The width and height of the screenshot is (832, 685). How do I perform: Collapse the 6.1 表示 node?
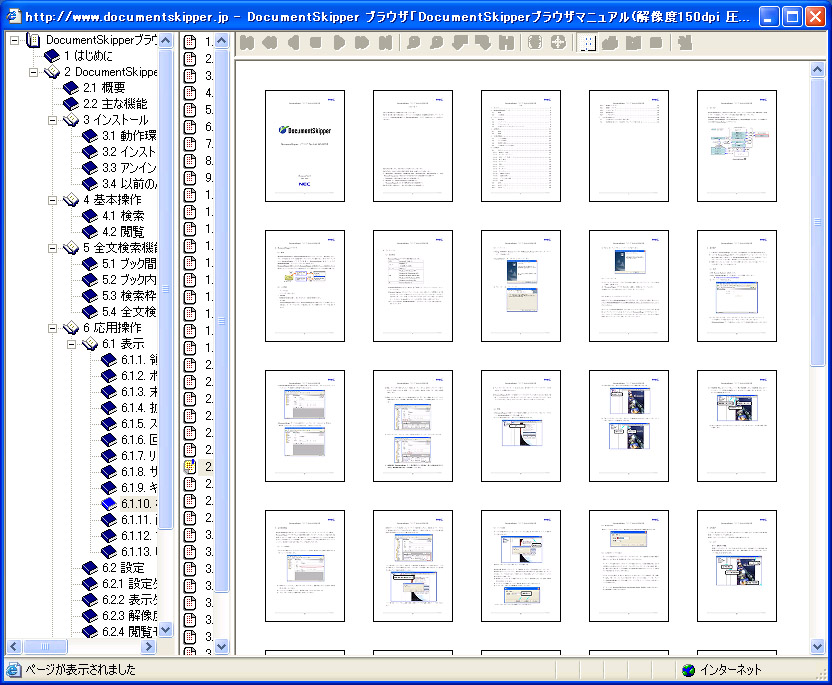tap(72, 344)
